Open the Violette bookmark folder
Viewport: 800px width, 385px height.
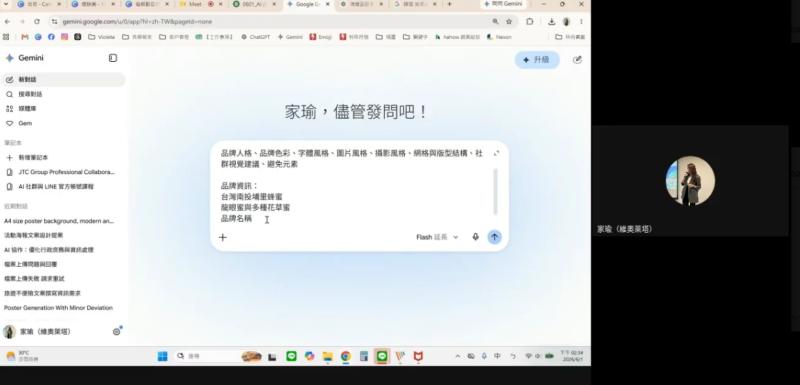tap(102, 37)
